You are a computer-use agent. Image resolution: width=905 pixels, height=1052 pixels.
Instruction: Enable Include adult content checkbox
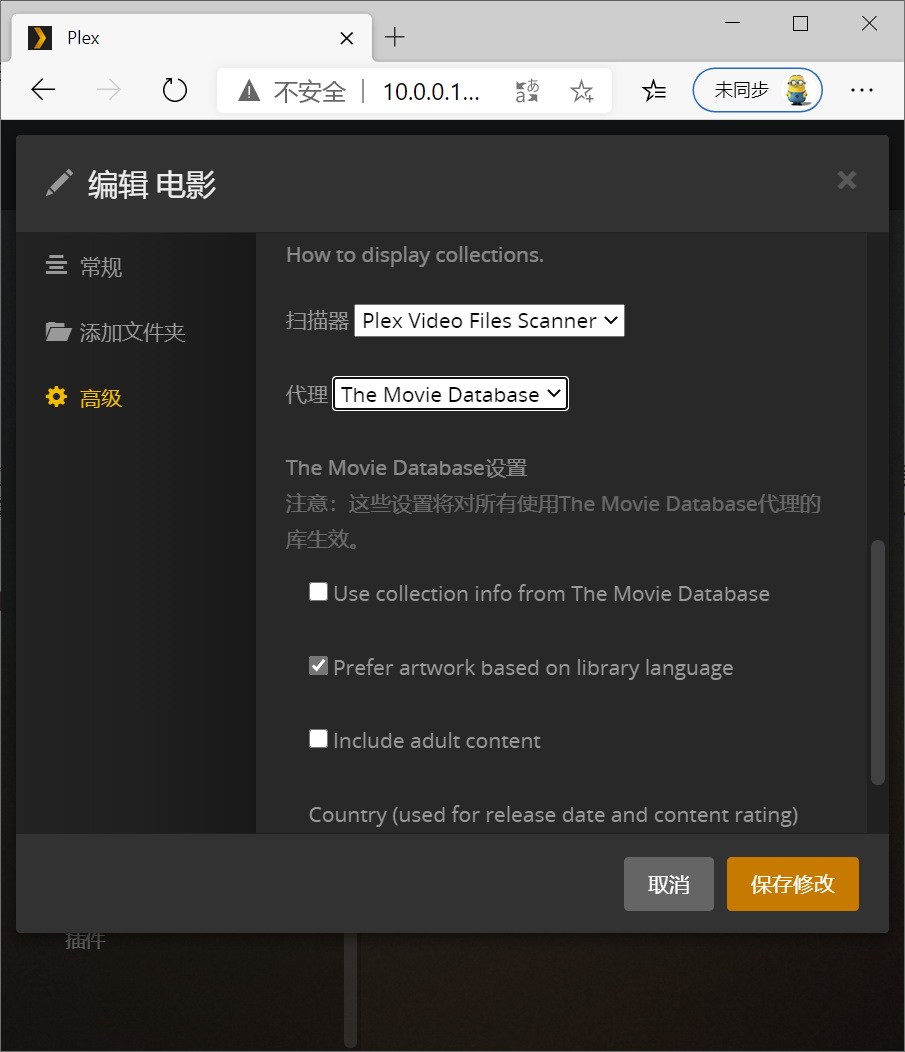(x=318, y=739)
